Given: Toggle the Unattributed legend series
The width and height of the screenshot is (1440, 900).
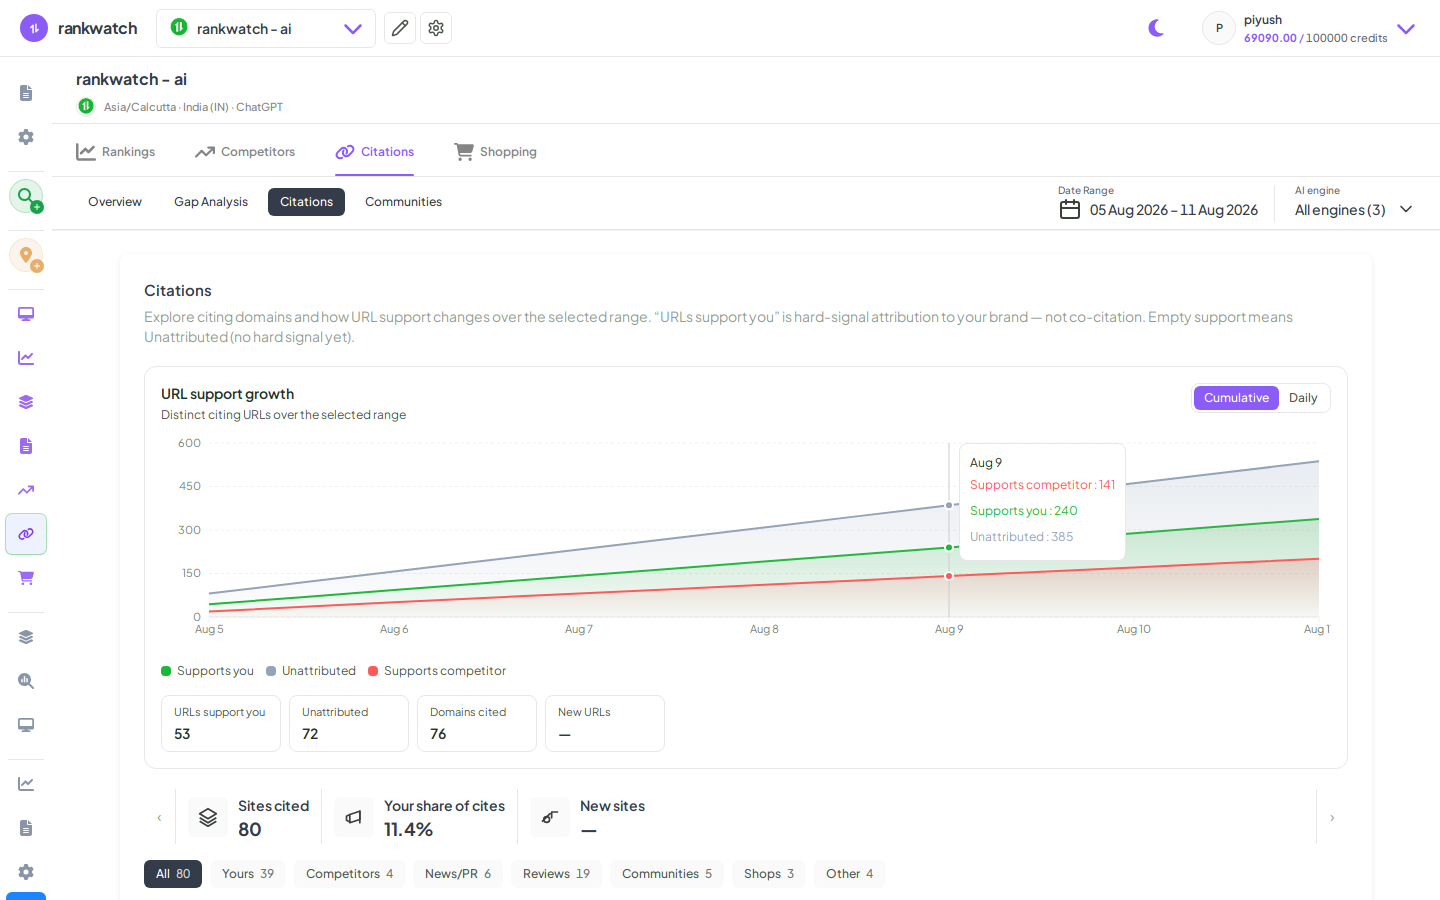Looking at the screenshot, I should tap(311, 671).
